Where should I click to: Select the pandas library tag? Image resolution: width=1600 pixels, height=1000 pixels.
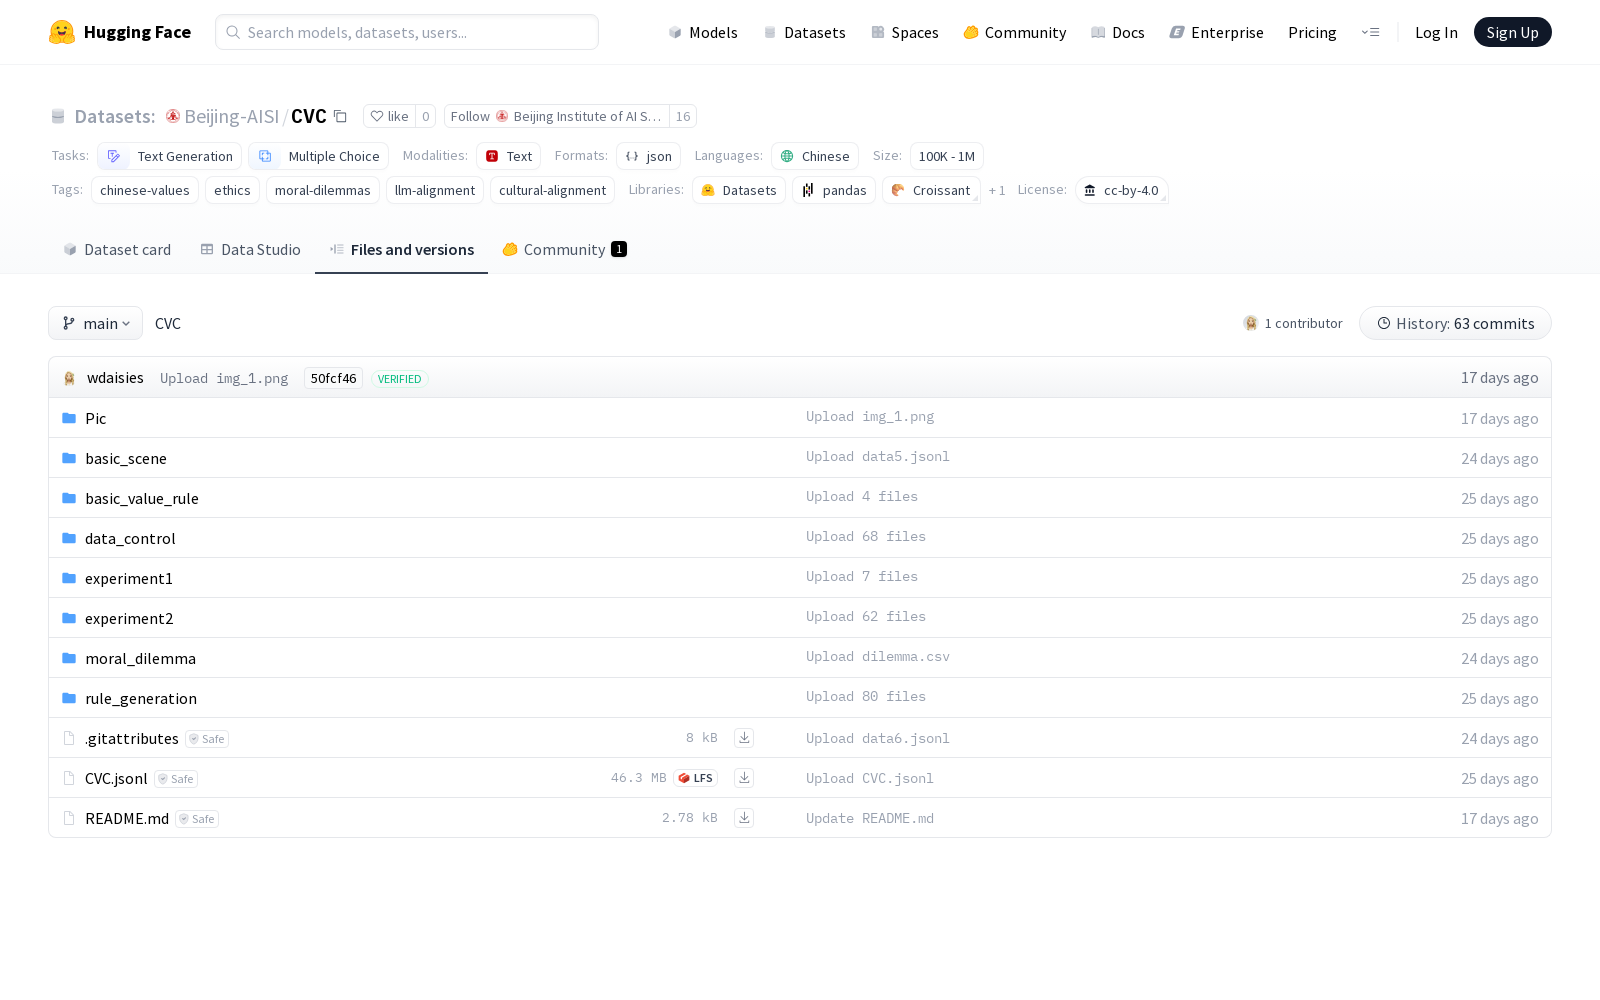[x=834, y=190]
